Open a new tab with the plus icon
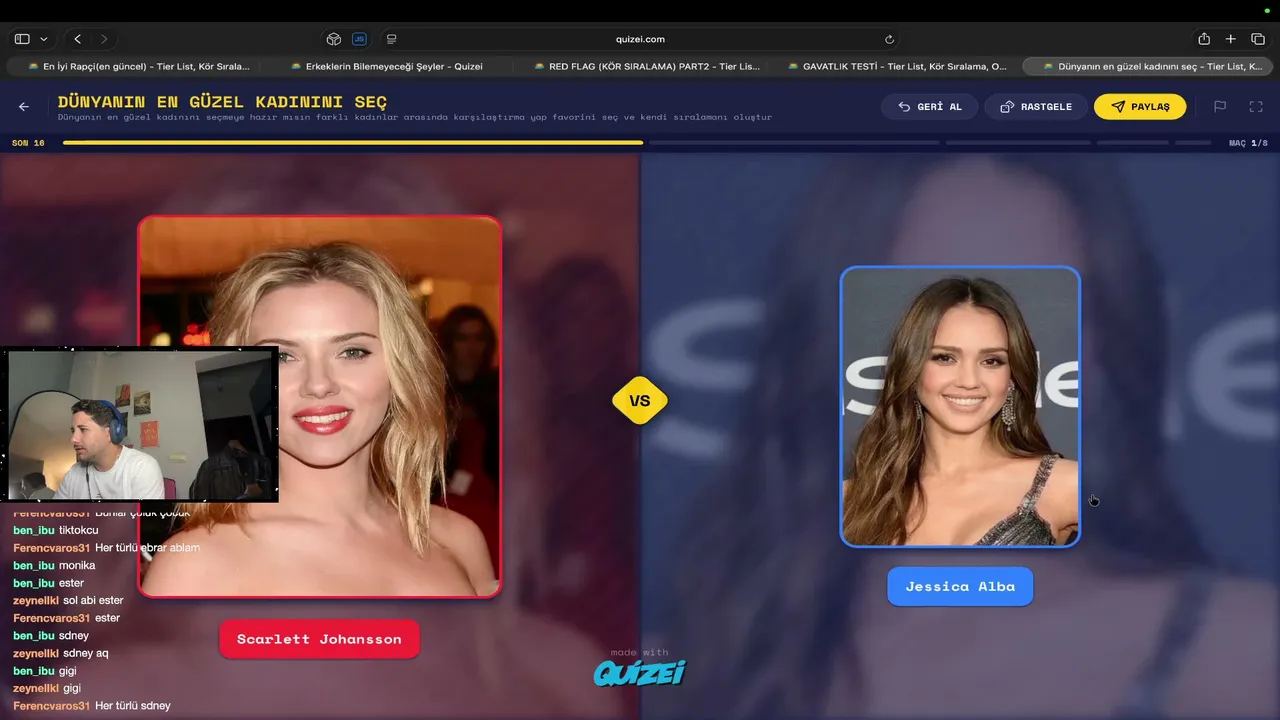This screenshot has height=720, width=1280. tap(1231, 39)
